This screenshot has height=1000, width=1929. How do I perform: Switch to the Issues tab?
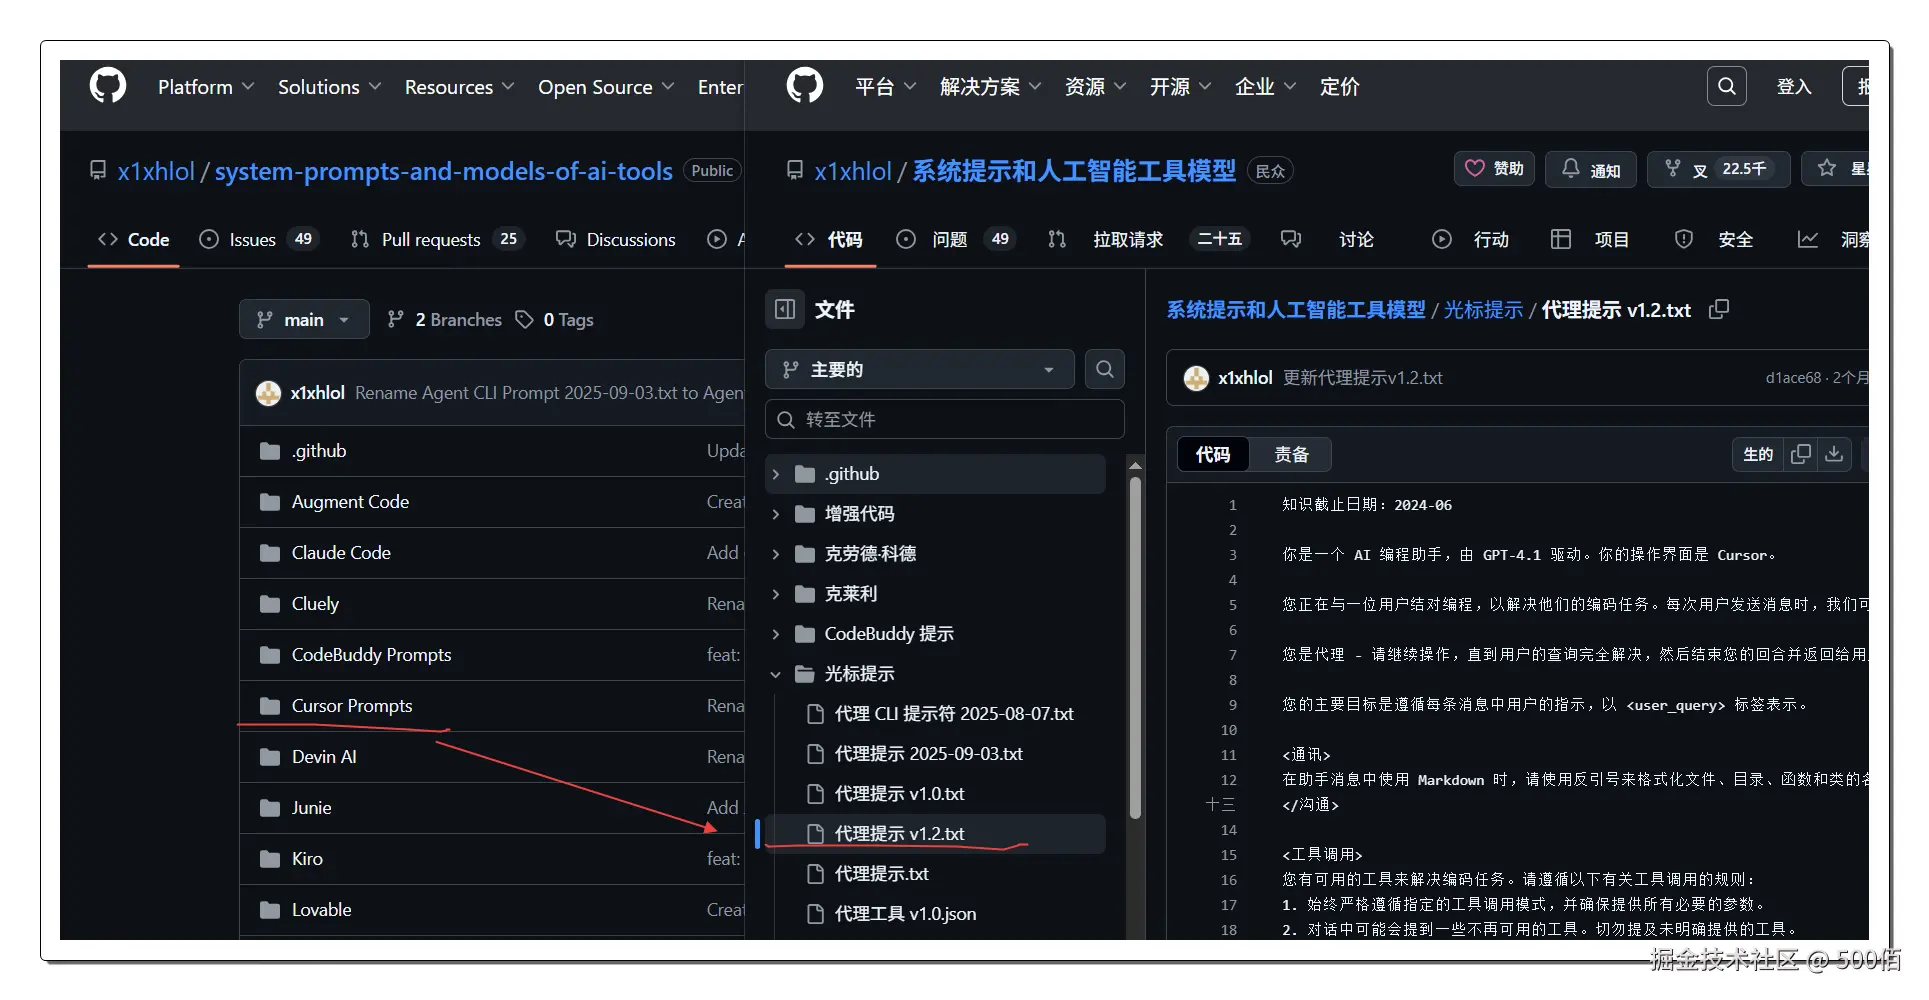[258, 239]
